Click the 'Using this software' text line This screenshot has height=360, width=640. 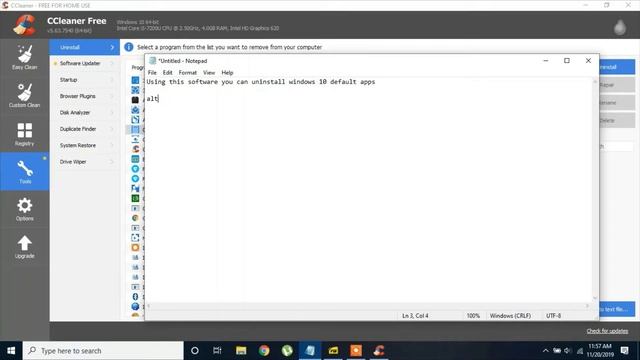(261, 82)
